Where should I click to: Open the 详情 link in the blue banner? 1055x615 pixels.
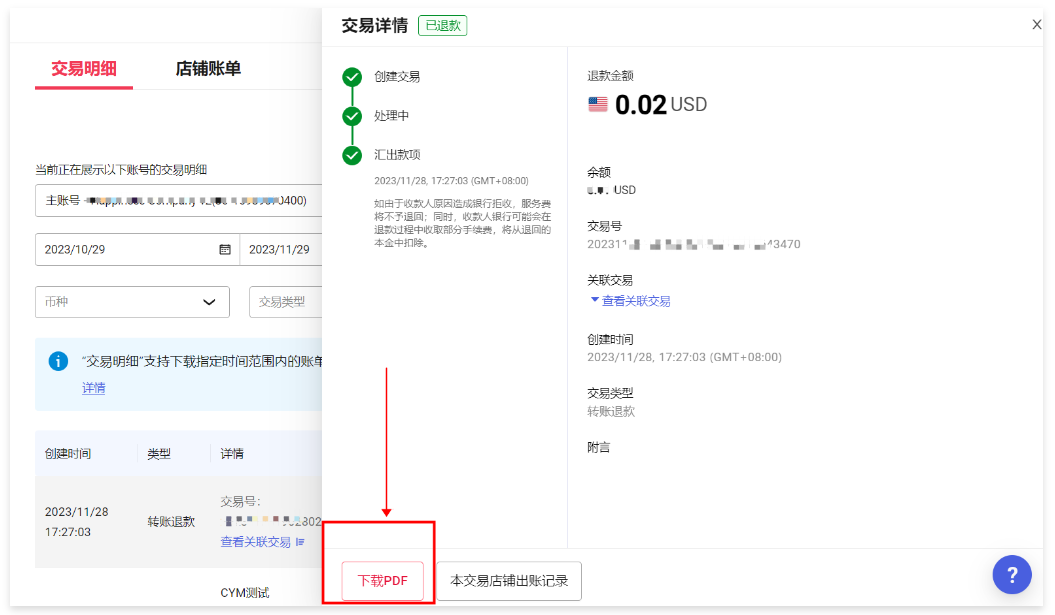point(93,388)
